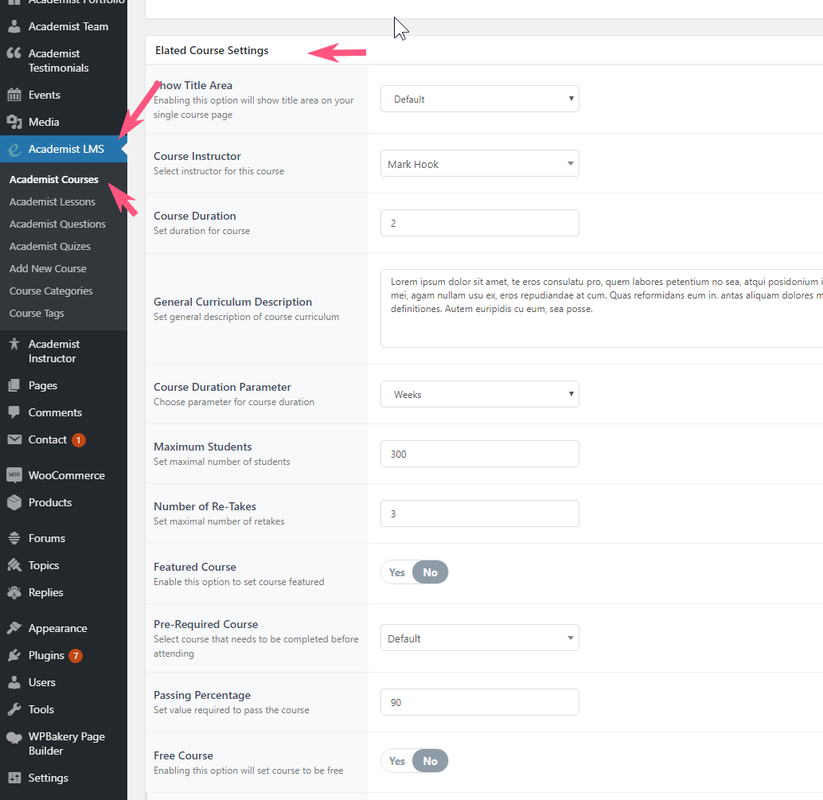Click the Plugins plug icon
823x800 pixels.
14,655
